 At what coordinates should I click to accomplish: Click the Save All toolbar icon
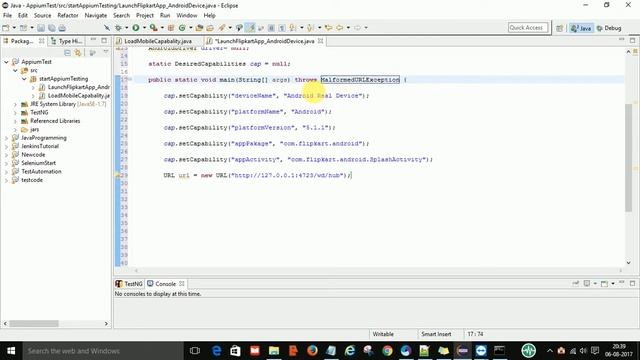pyautogui.click(x=51, y=28)
